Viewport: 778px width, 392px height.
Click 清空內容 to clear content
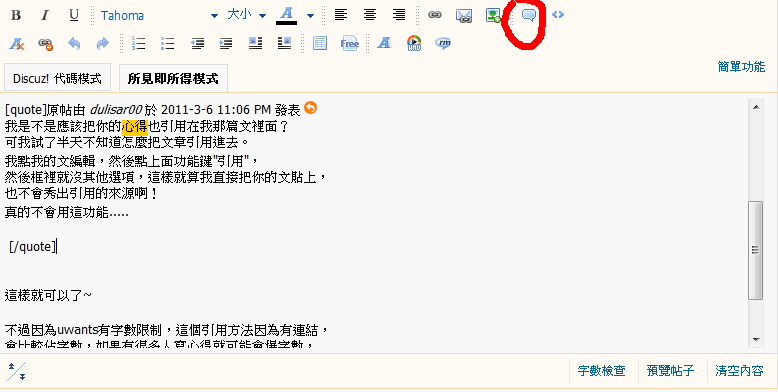739,371
